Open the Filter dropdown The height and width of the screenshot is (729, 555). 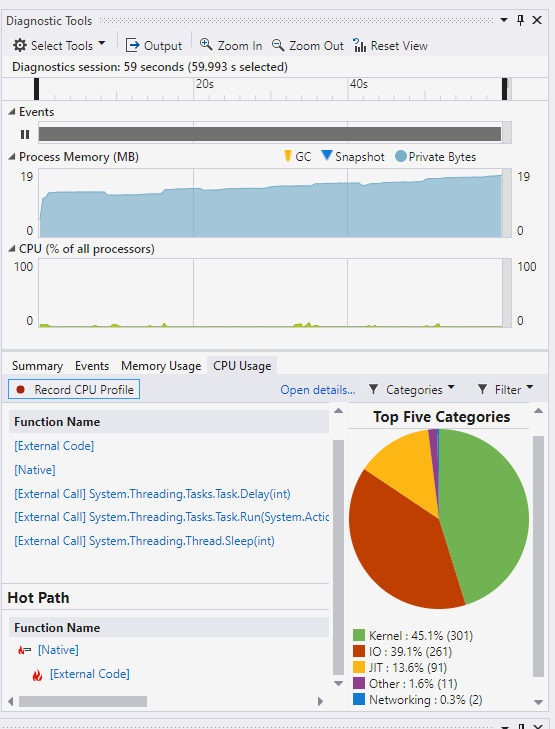pos(505,390)
